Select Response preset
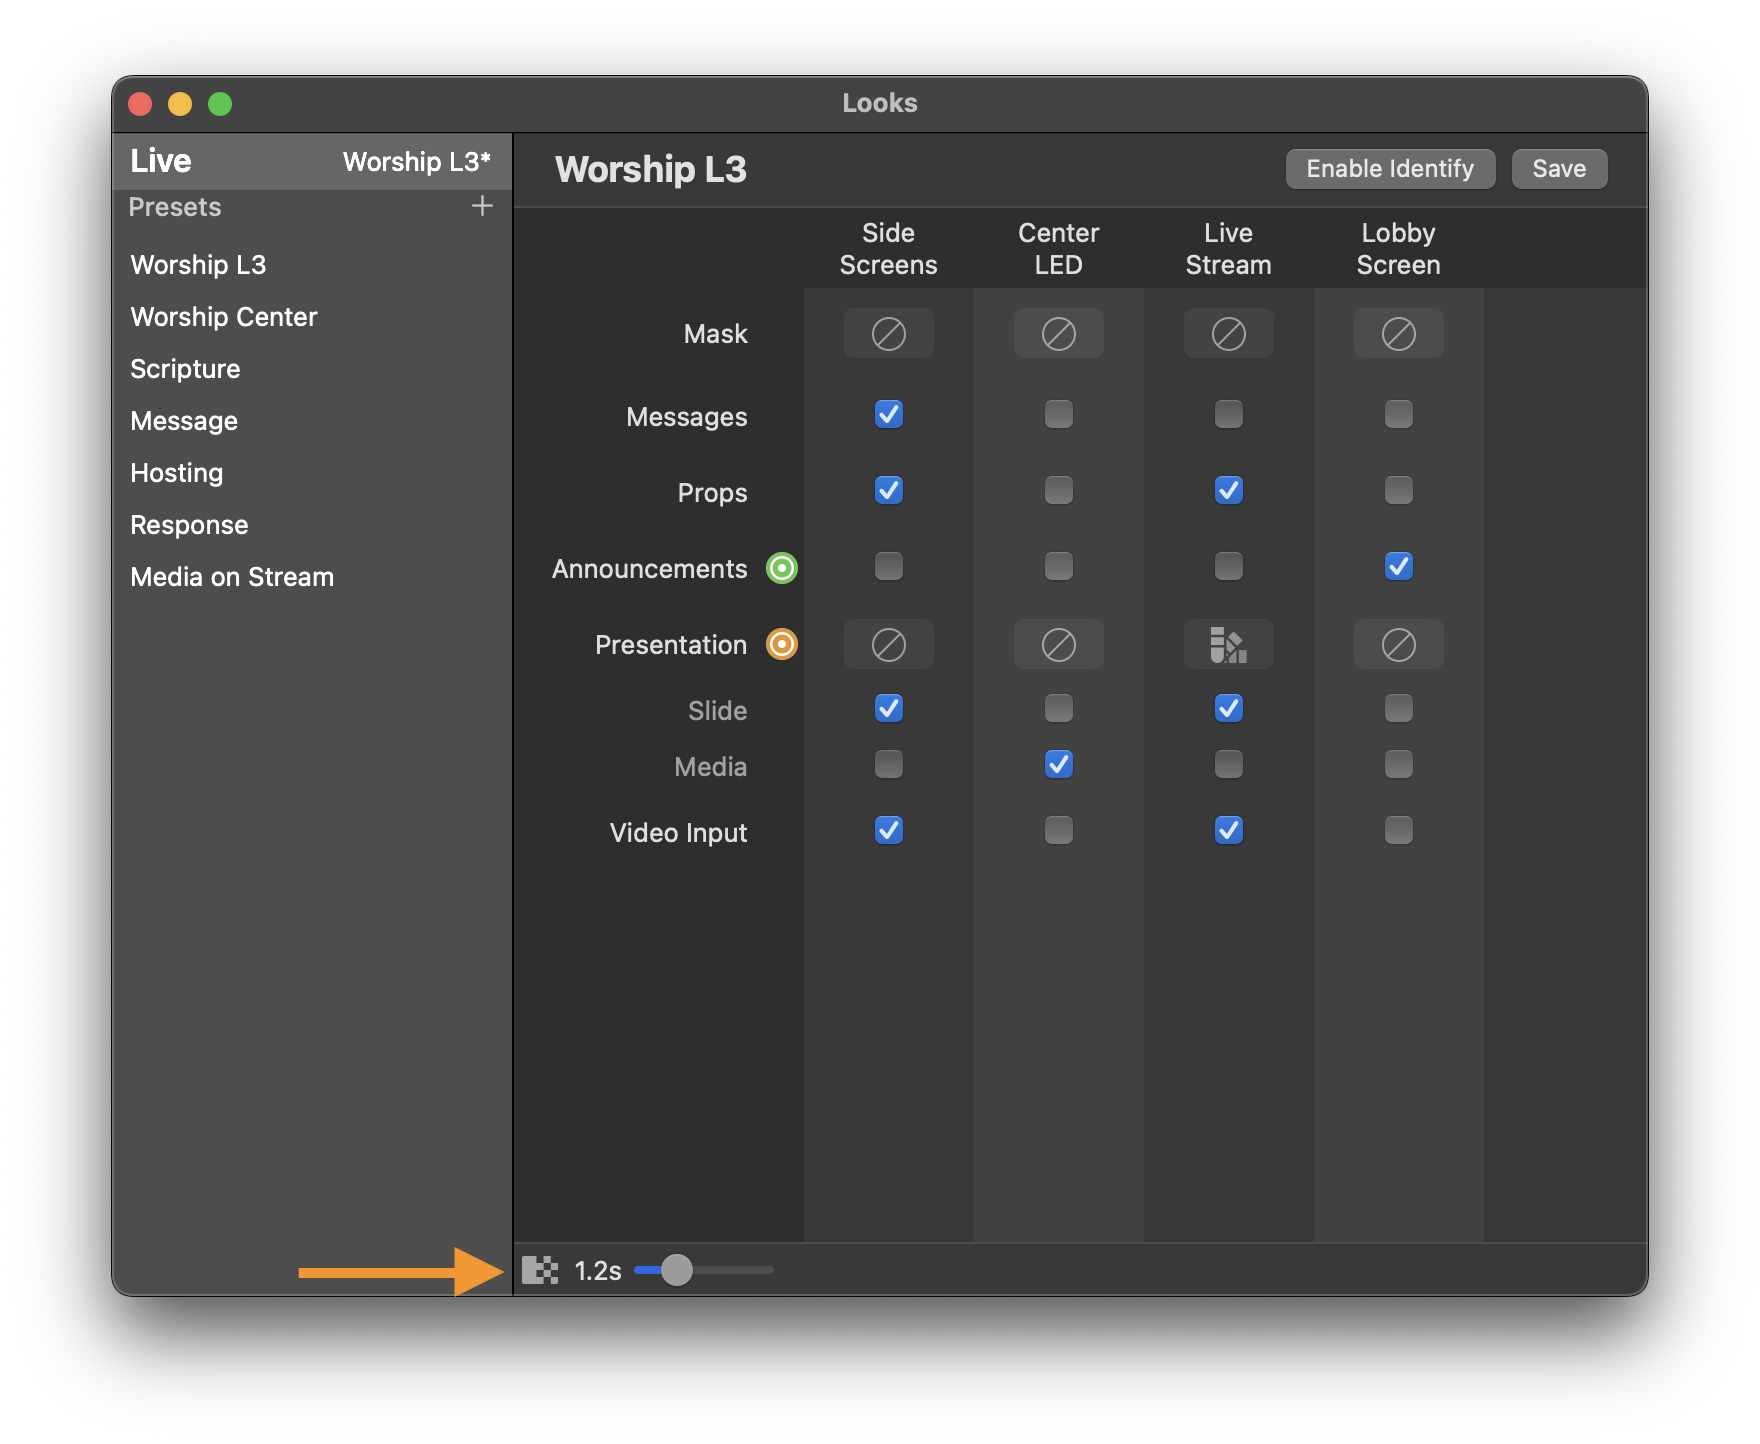Viewport: 1760px width, 1444px height. click(x=312, y=525)
